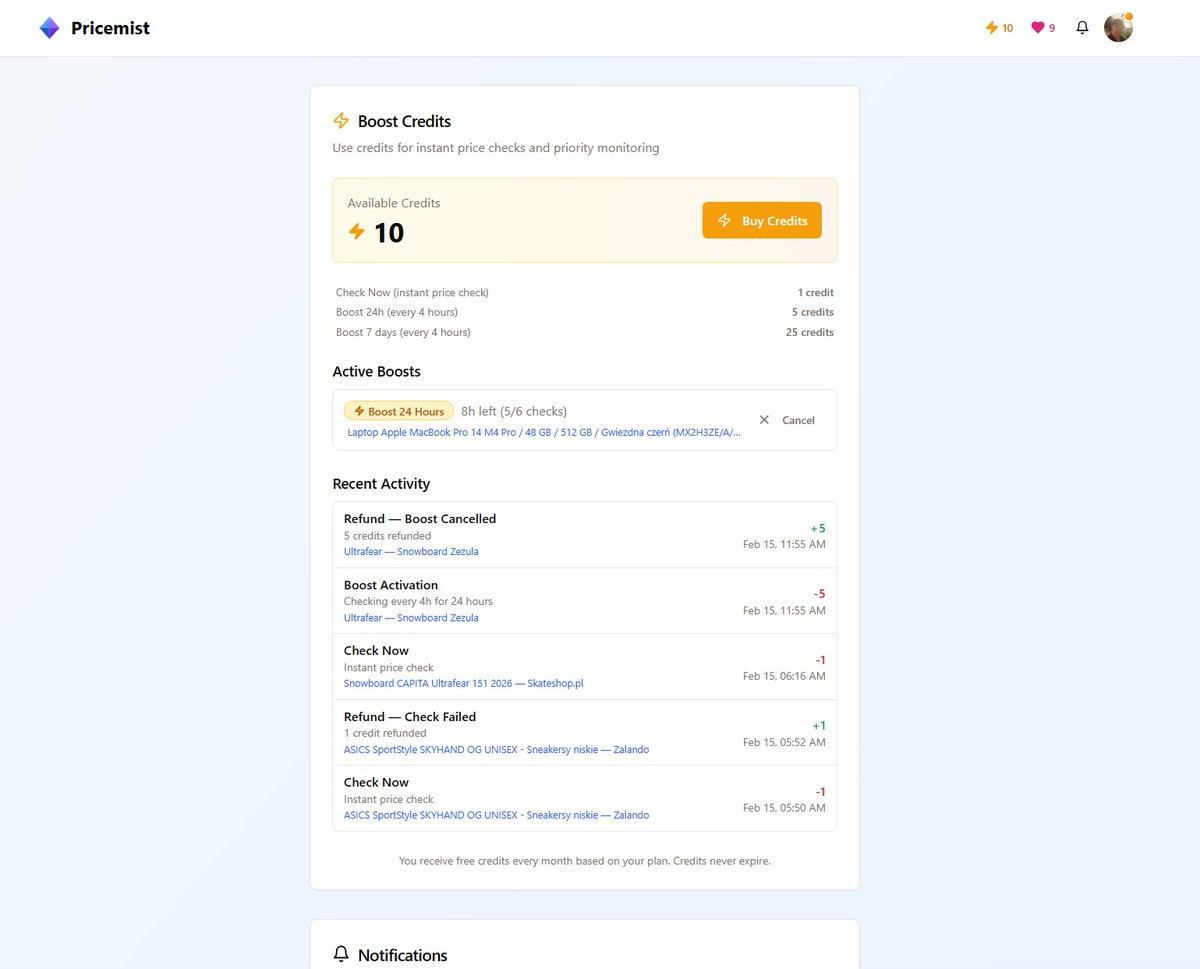
Task: Click the Notifications section bell icon
Action: (341, 955)
